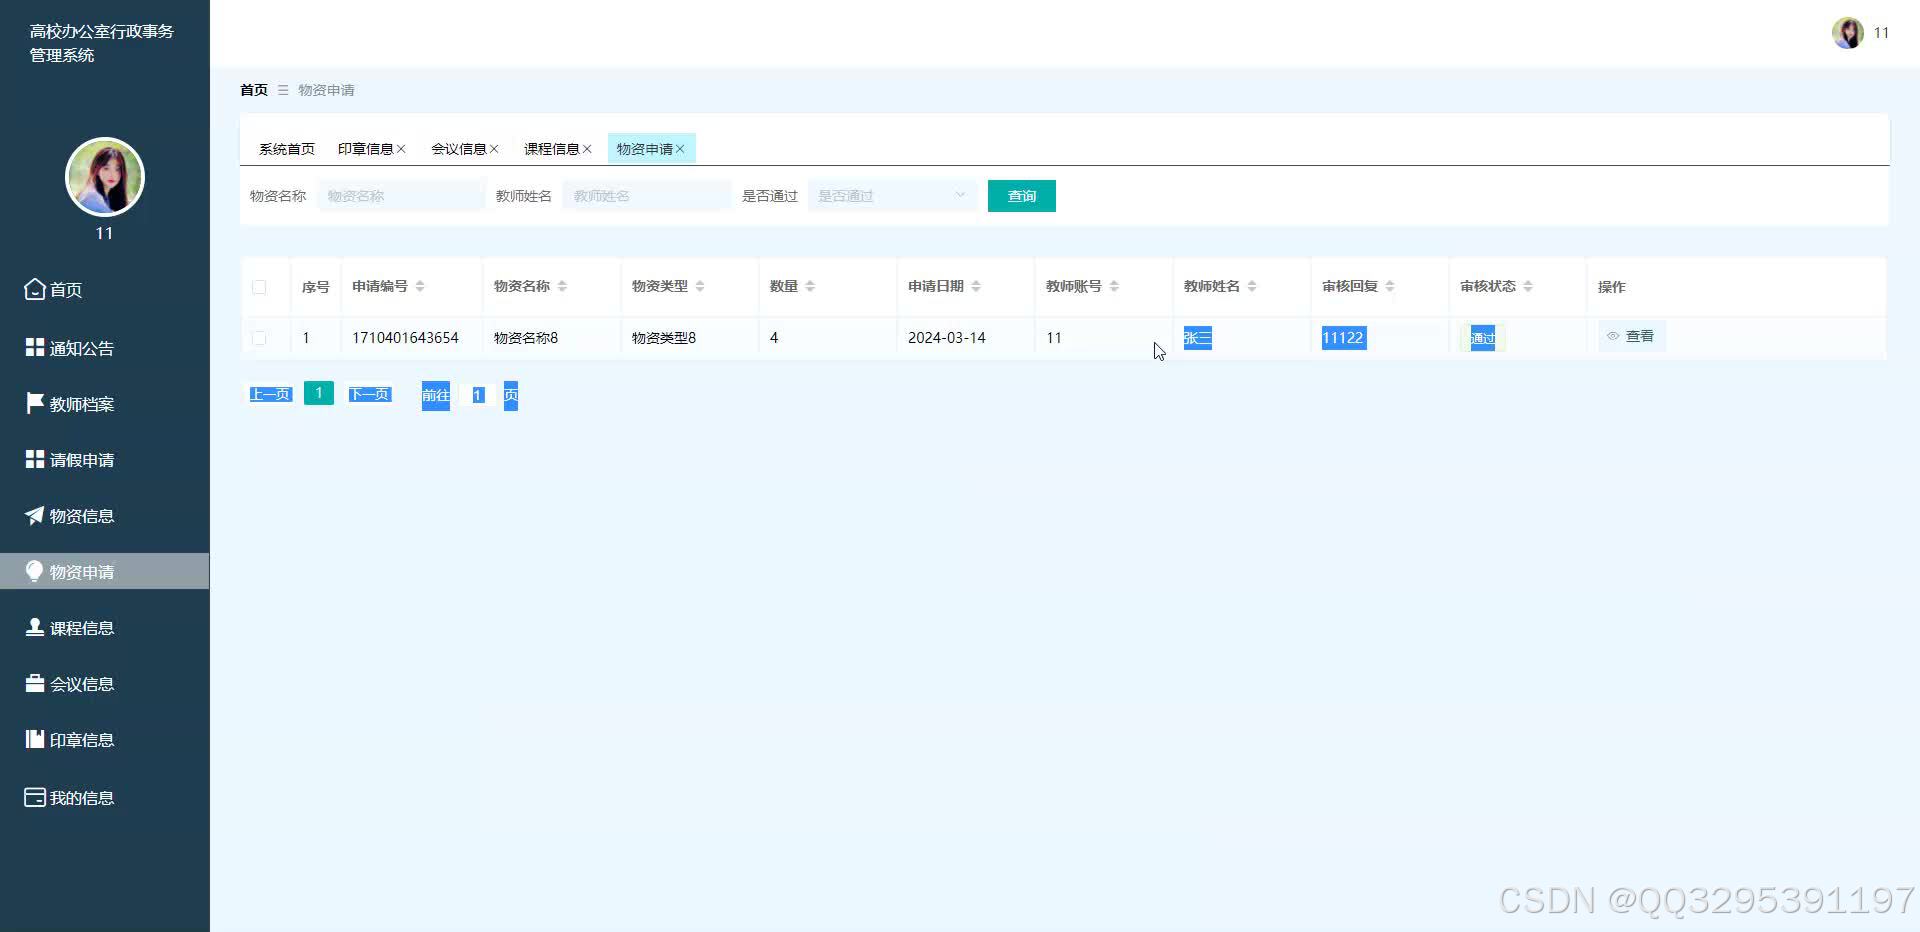The width and height of the screenshot is (1920, 932).
Task: Click the 查看 button in row 1
Action: coord(1631,337)
